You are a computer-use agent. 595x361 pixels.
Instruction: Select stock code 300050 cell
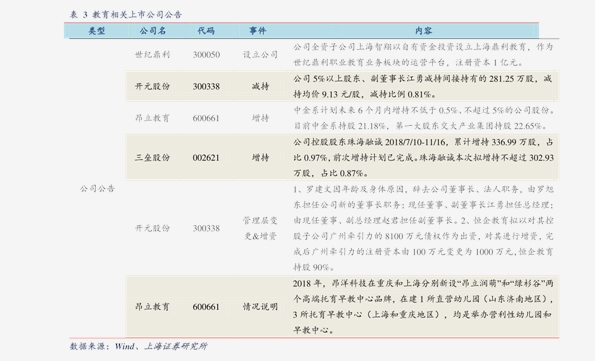click(206, 55)
